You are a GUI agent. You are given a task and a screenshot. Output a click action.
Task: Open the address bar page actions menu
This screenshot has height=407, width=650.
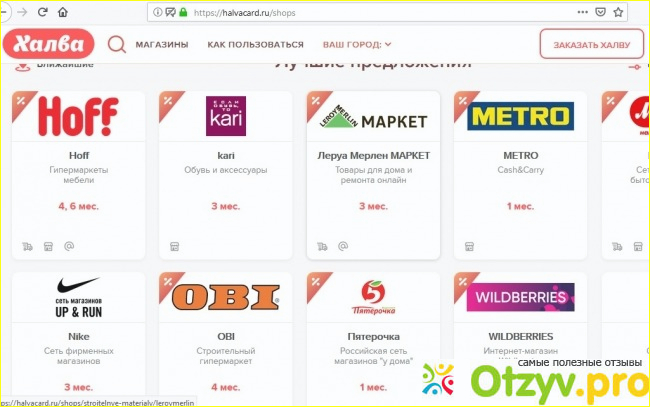(582, 12)
